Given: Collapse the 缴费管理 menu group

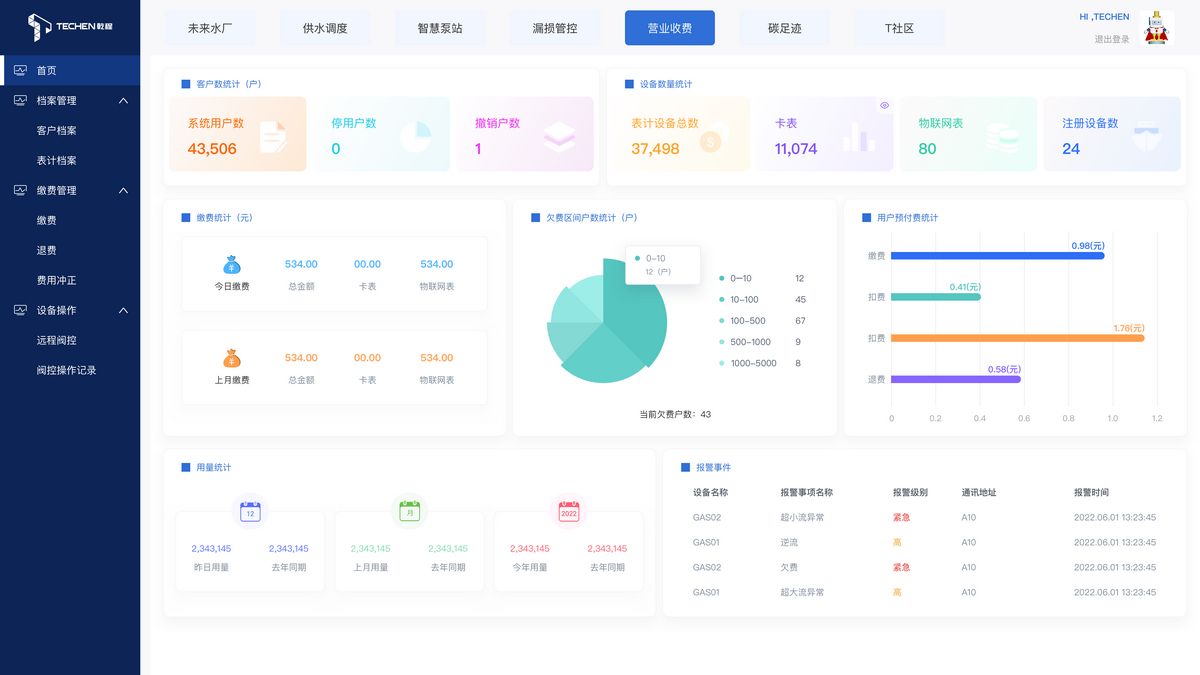Looking at the screenshot, I should click(x=123, y=191).
